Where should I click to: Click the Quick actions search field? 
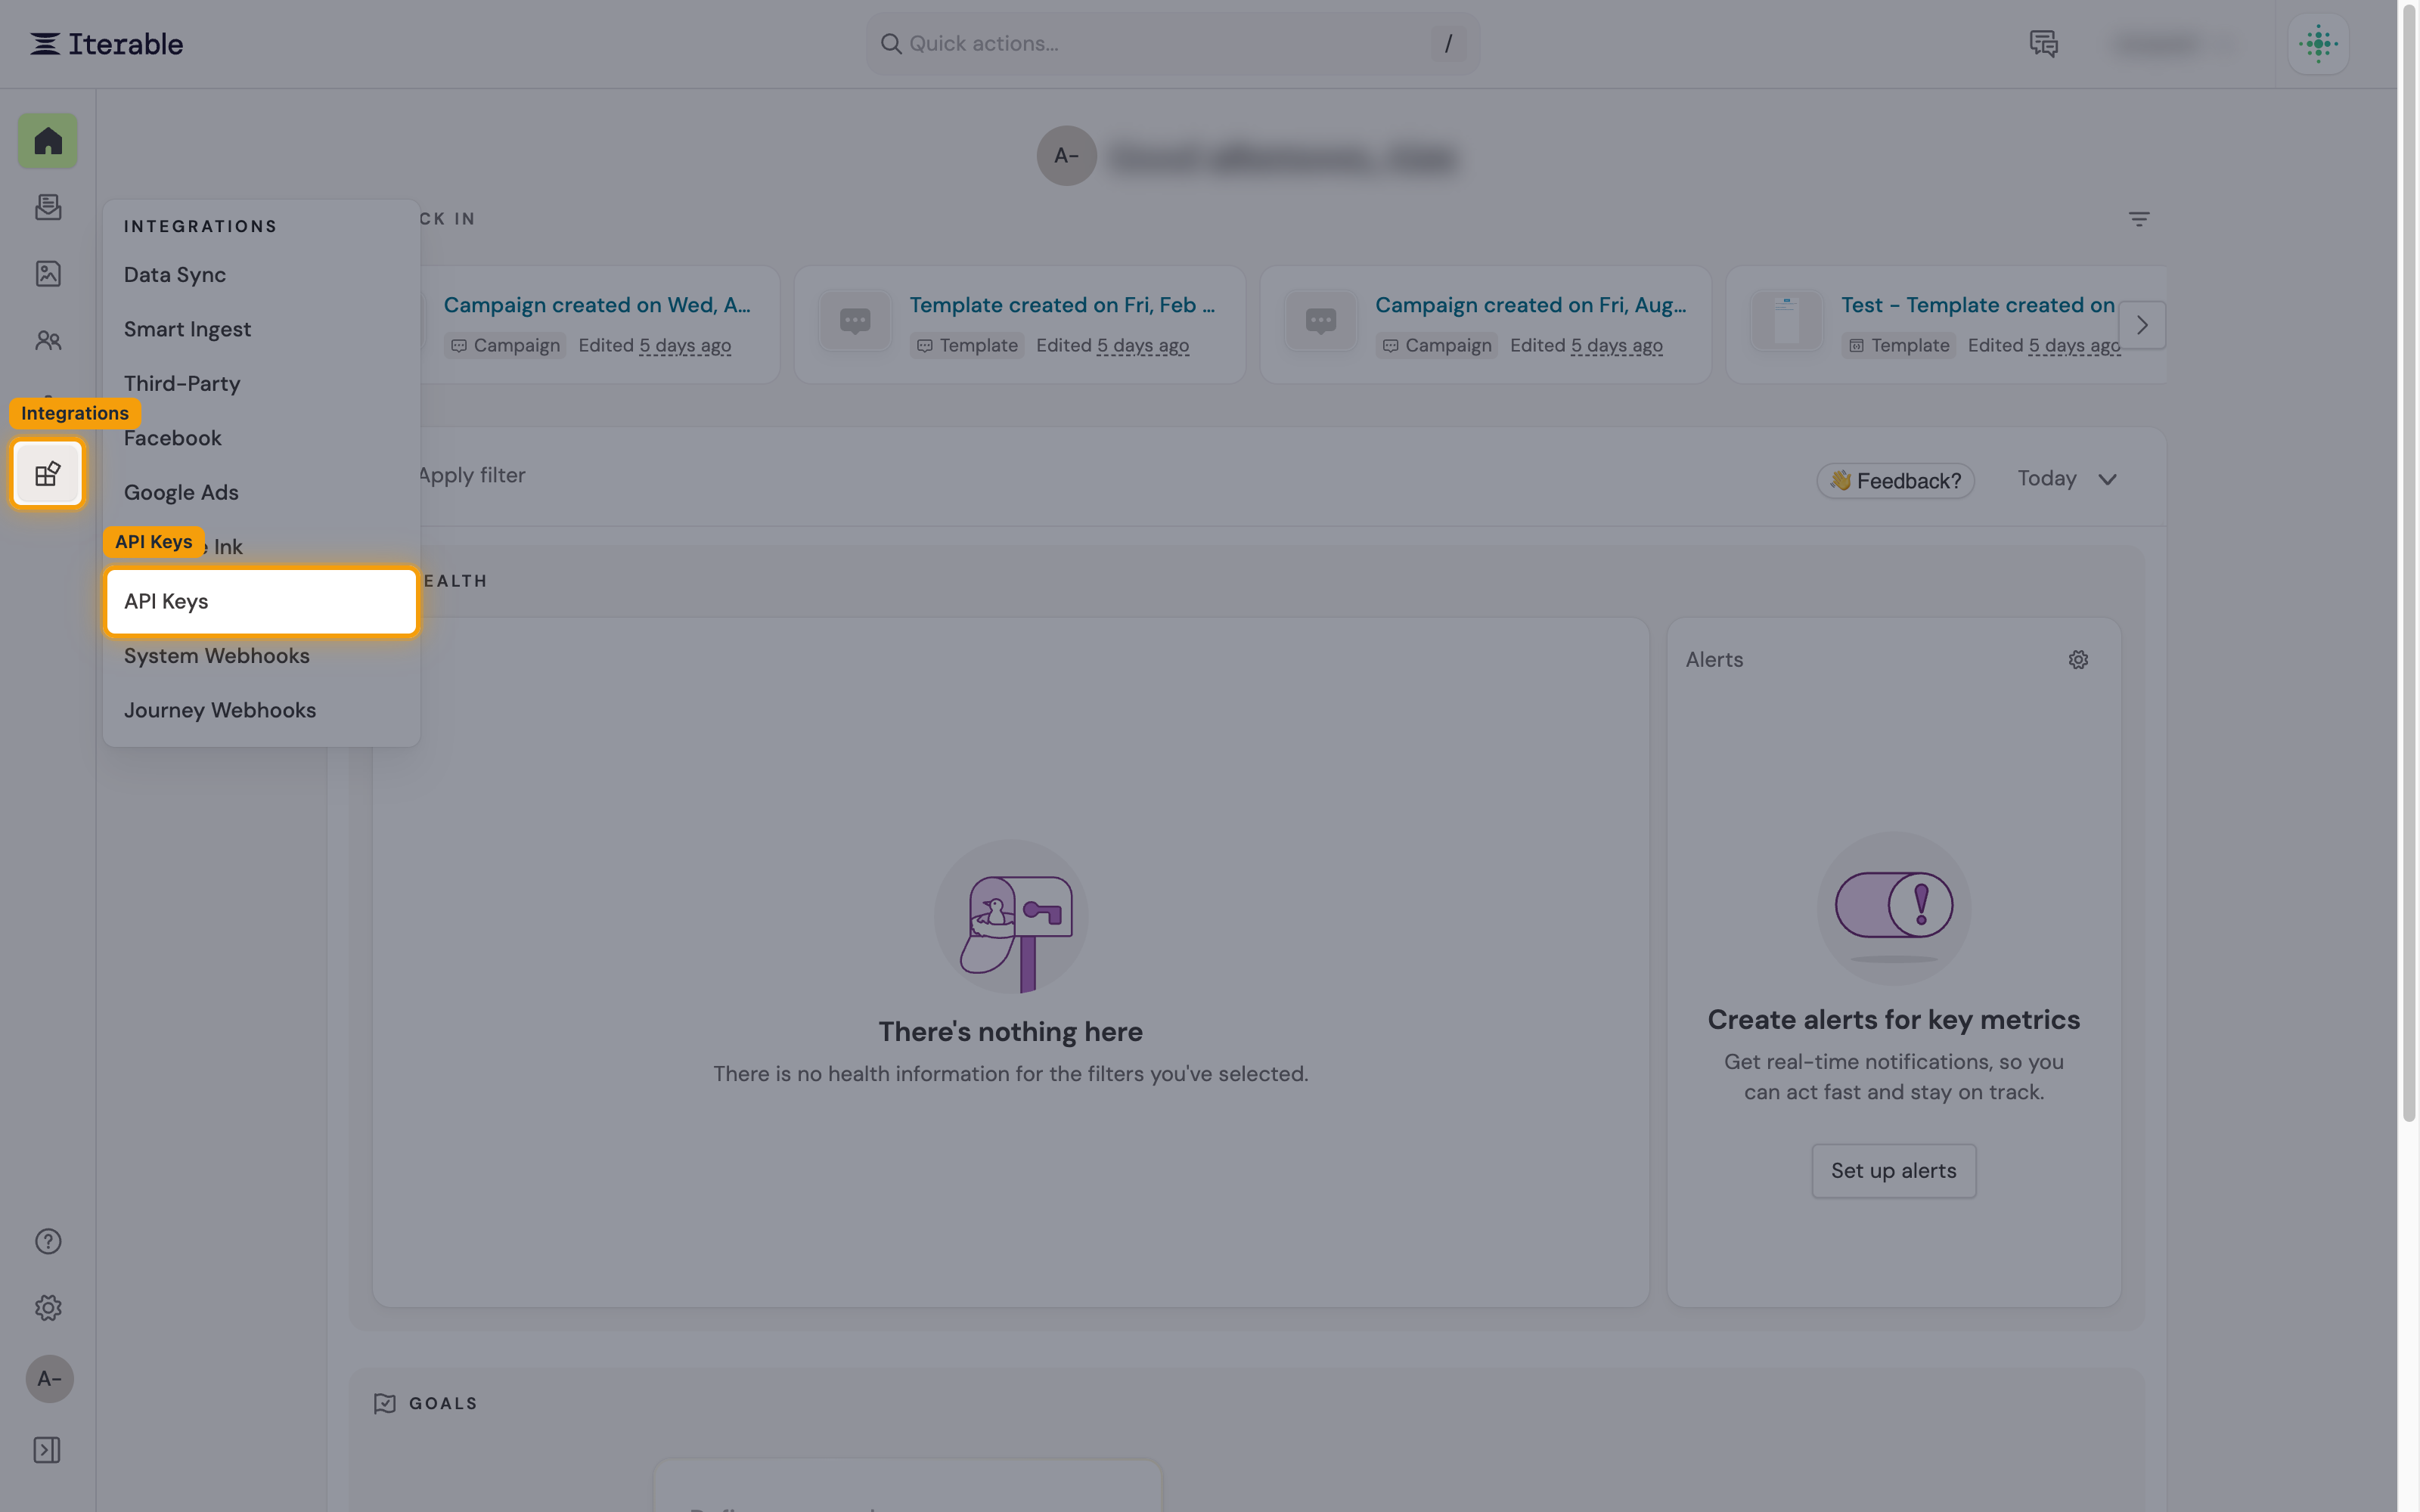point(1172,44)
